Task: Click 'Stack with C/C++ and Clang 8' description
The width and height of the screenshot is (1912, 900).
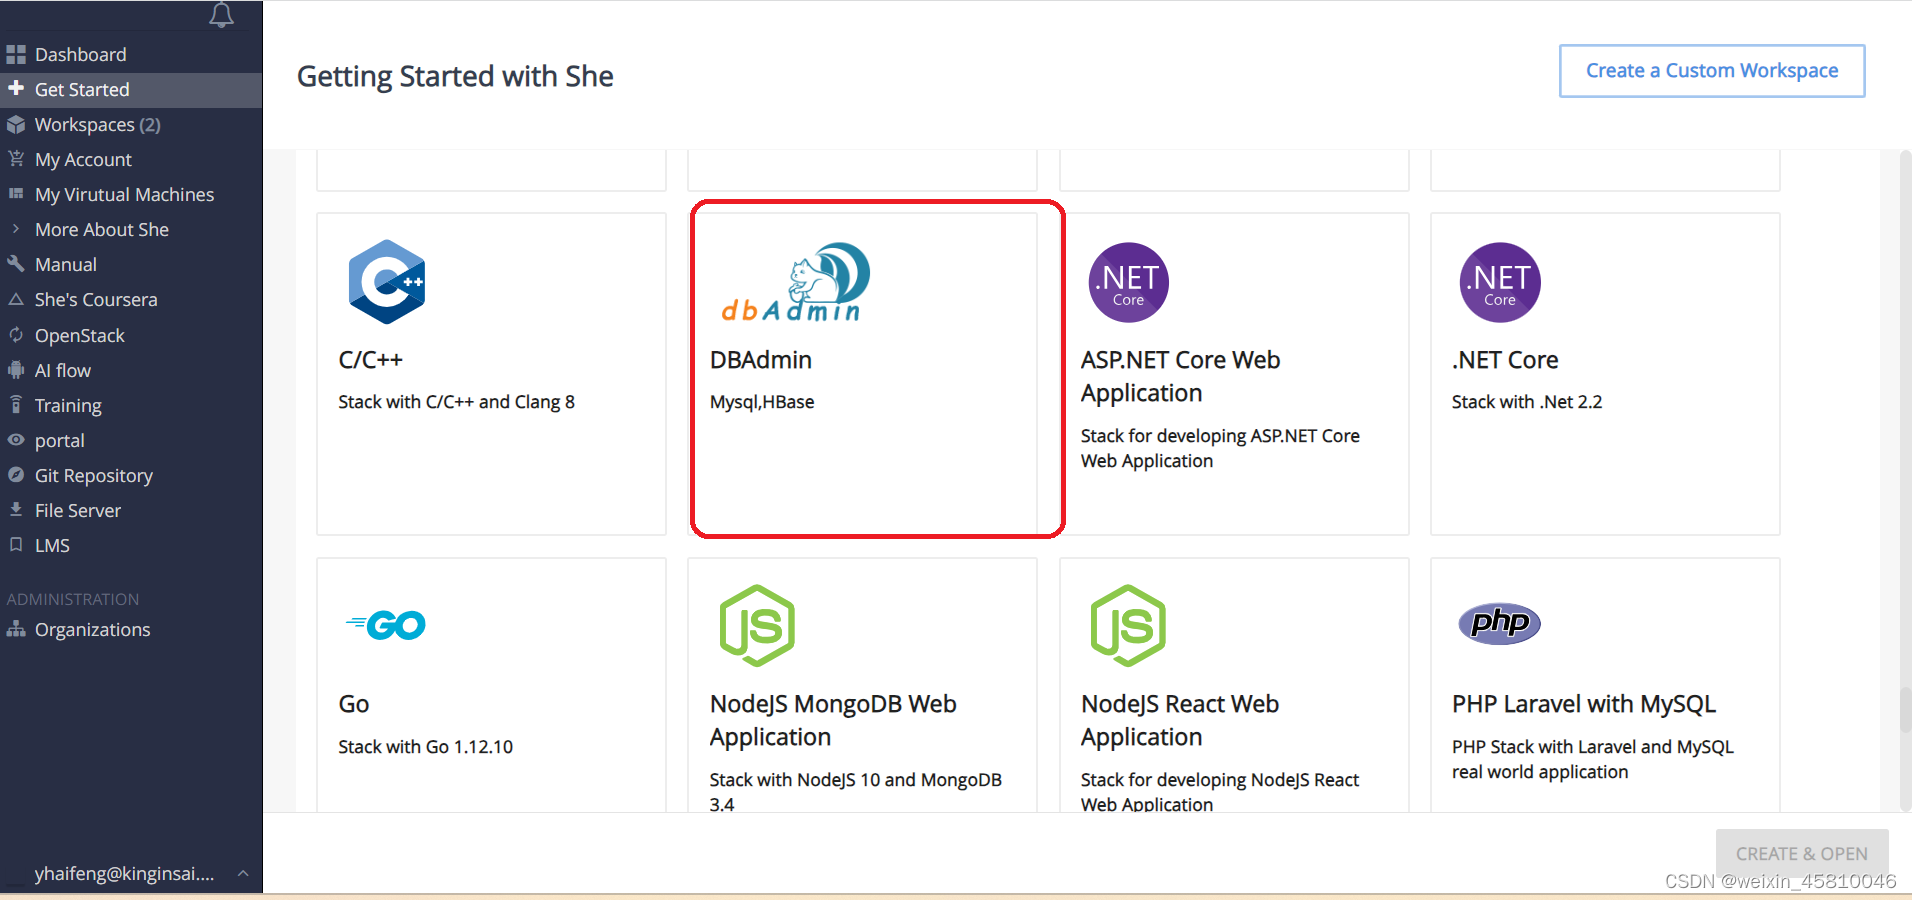Action: pyautogui.click(x=456, y=402)
